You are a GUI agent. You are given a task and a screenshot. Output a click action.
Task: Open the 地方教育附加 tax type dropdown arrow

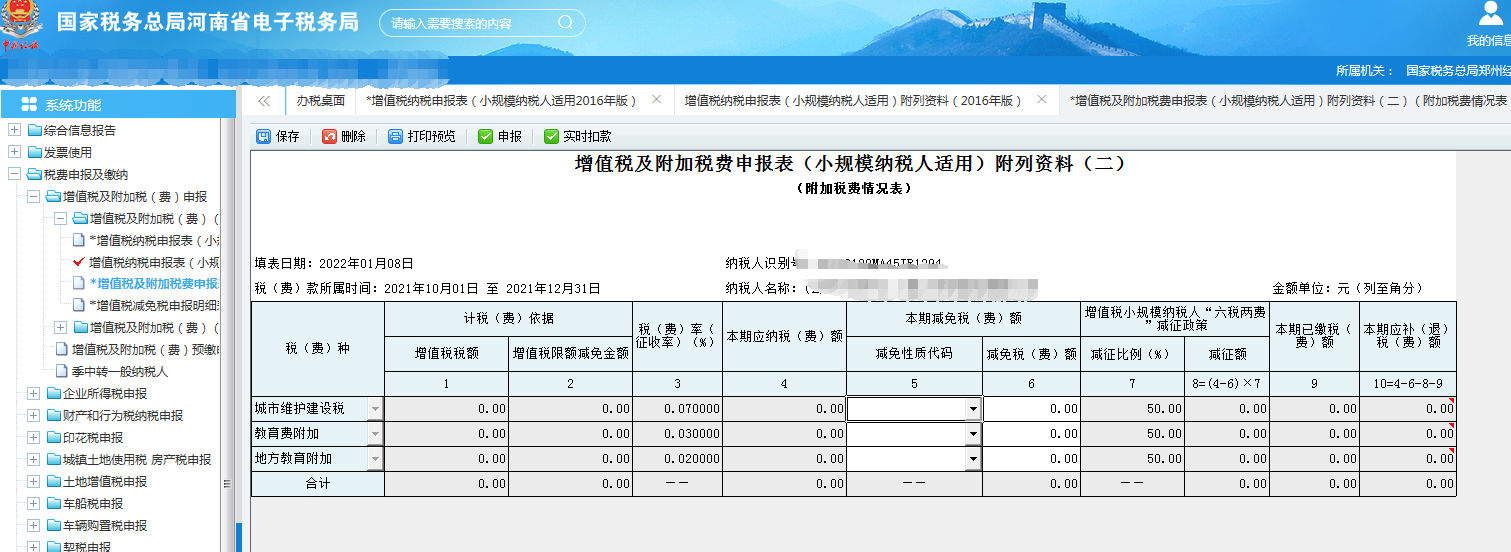point(375,458)
